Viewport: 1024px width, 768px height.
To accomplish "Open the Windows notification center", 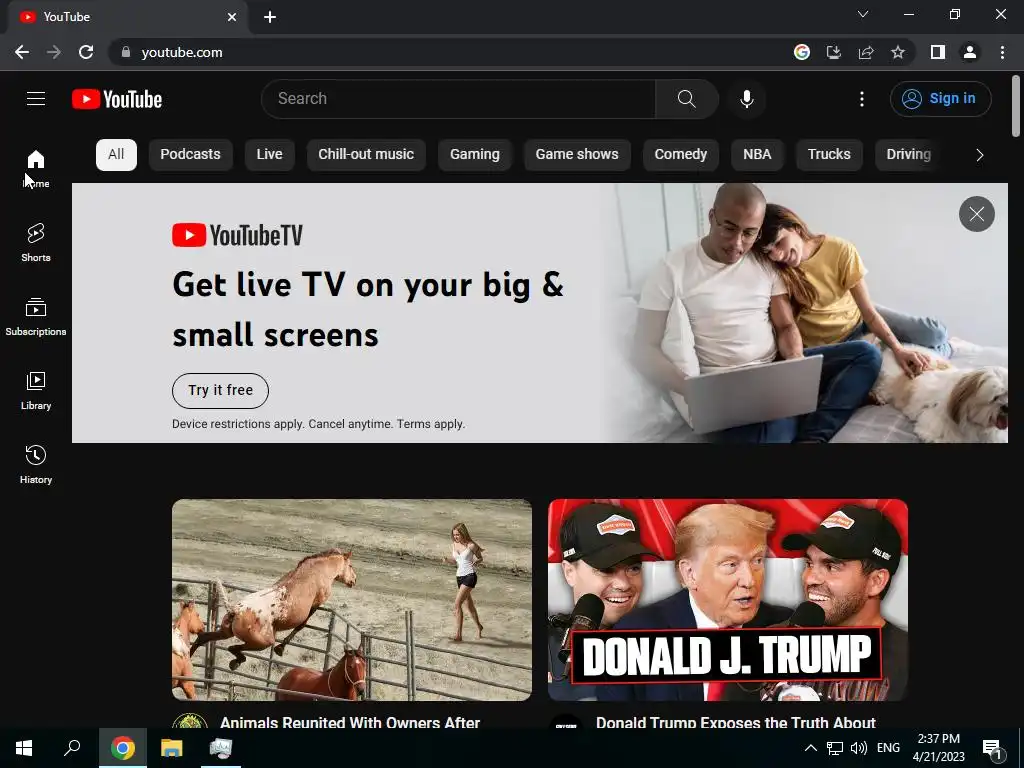I will coord(993,748).
